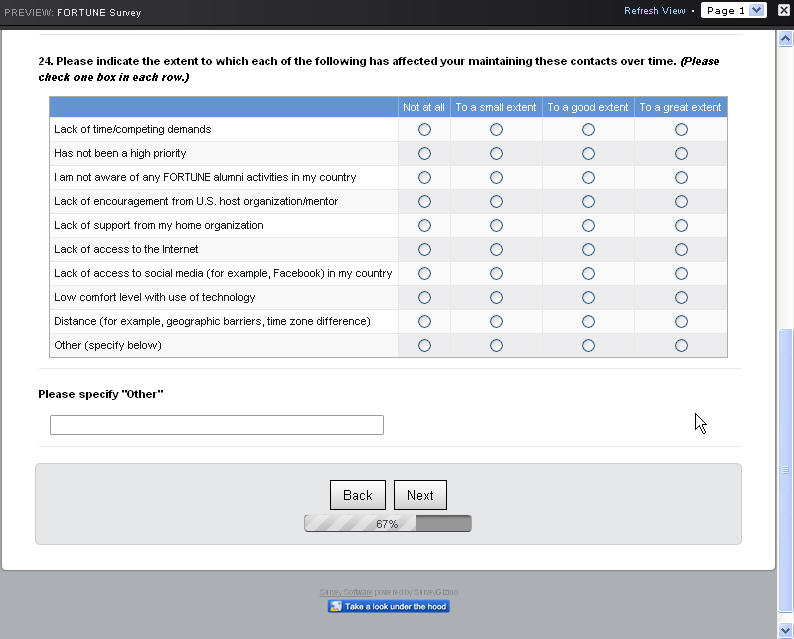This screenshot has width=794, height=639.
Task: Open the Page 1 dropdown
Action: pos(733,11)
